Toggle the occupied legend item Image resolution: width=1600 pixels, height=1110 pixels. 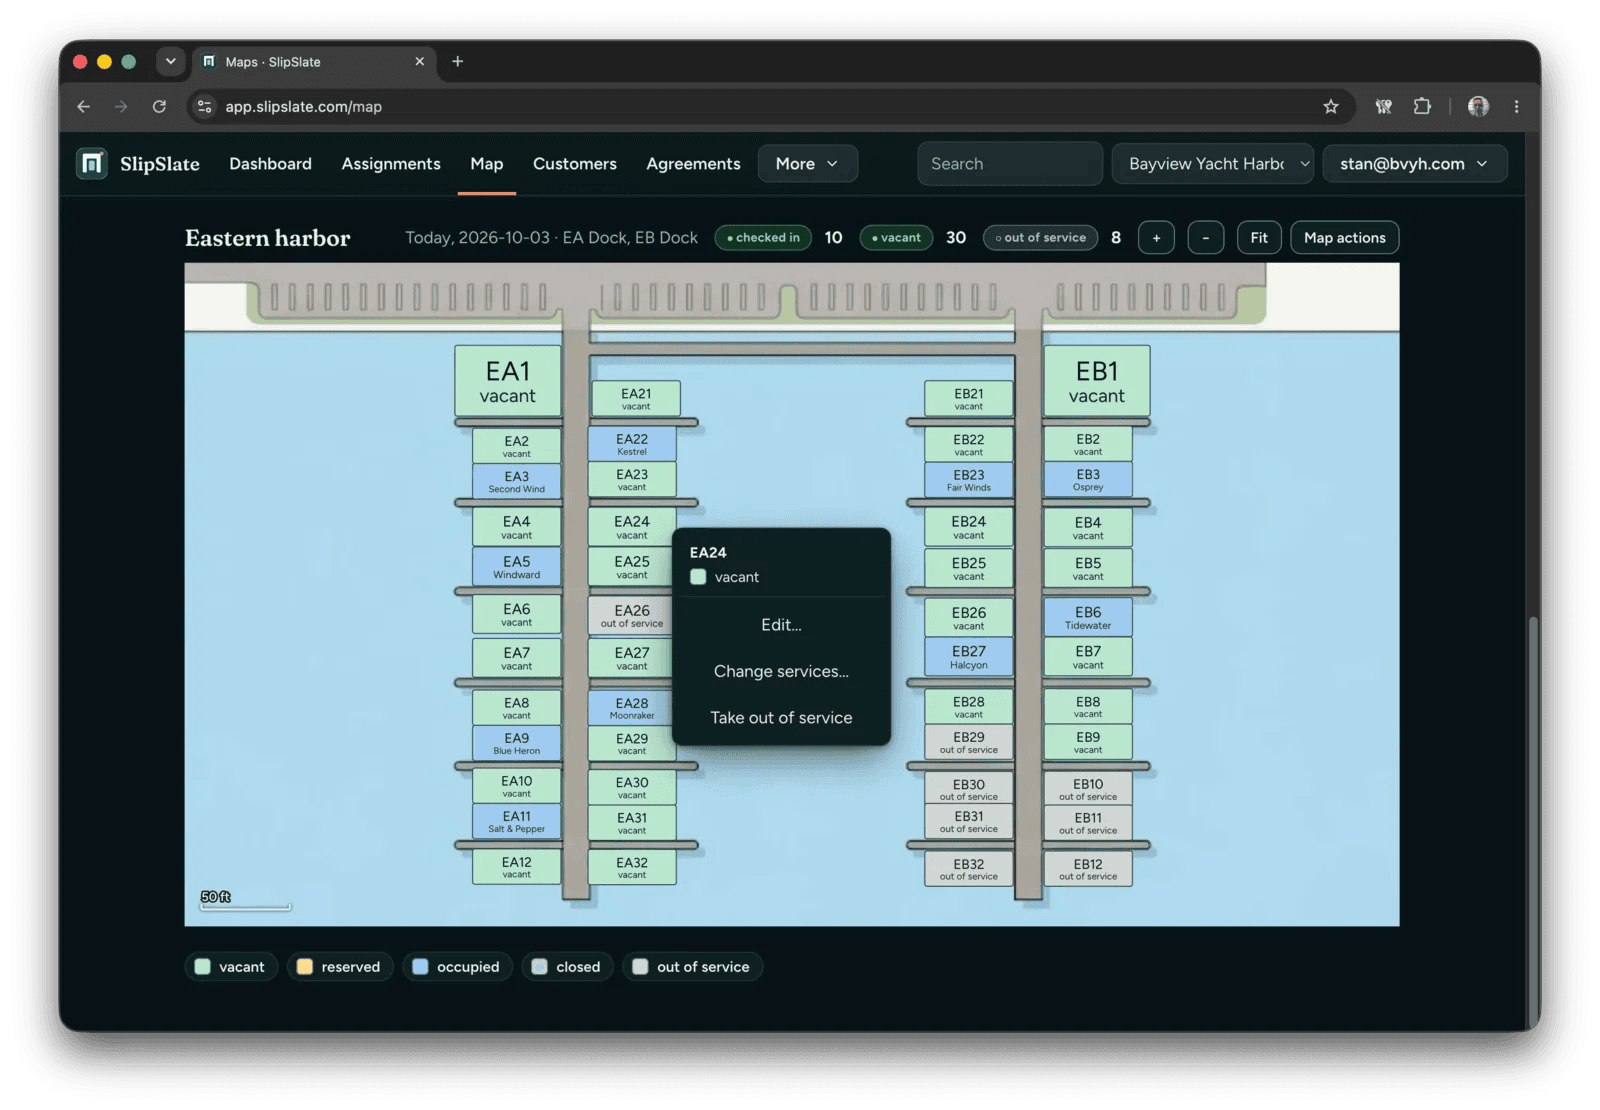pos(457,966)
